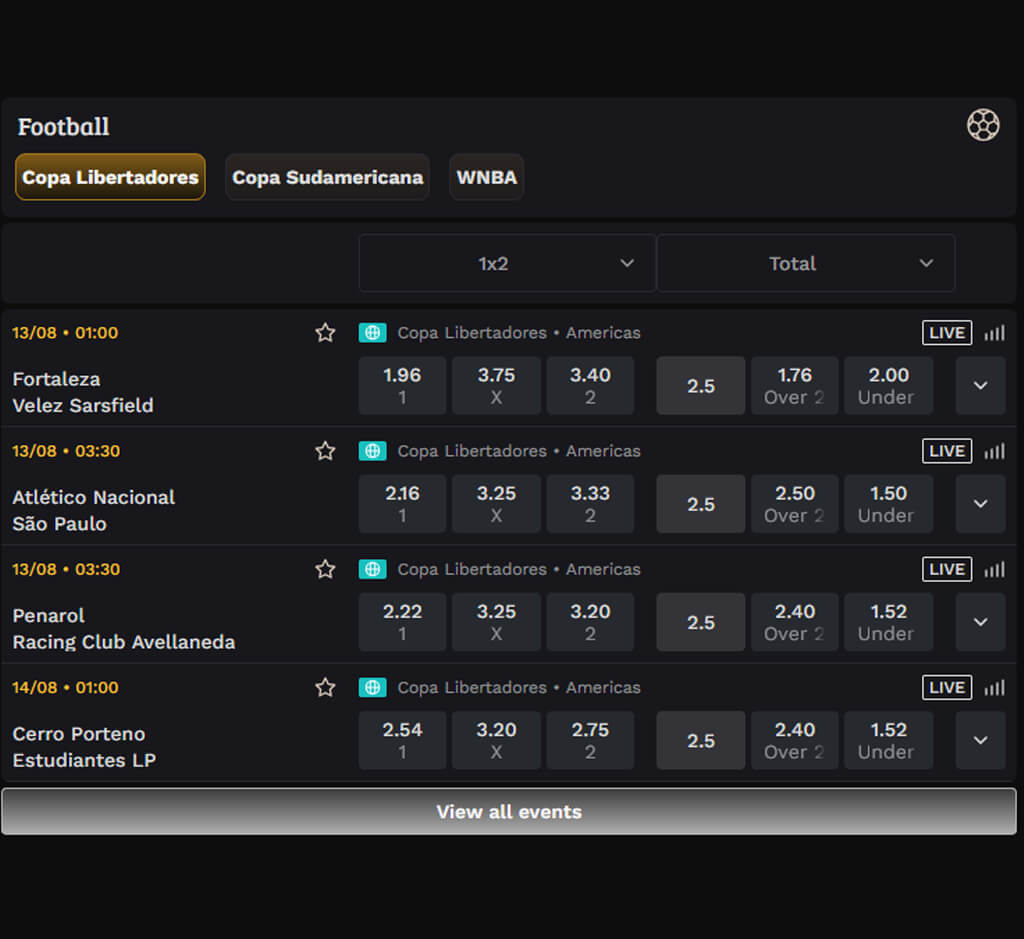Bet on Atlético Nacional win at 2.16
Screen dimensions: 1024x939
402,504
